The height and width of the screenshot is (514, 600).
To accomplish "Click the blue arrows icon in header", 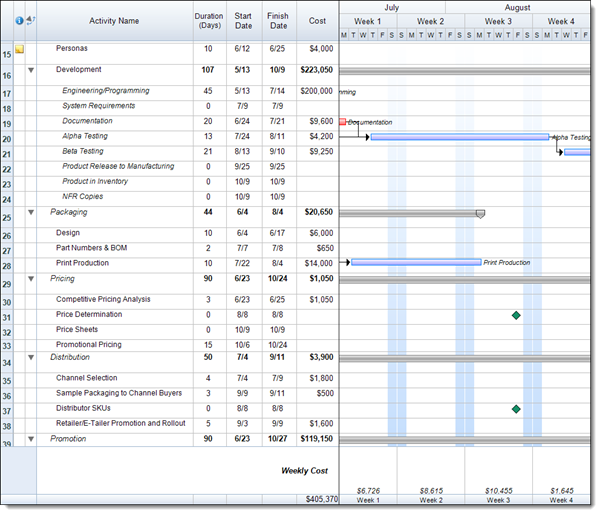I will 30,20.
